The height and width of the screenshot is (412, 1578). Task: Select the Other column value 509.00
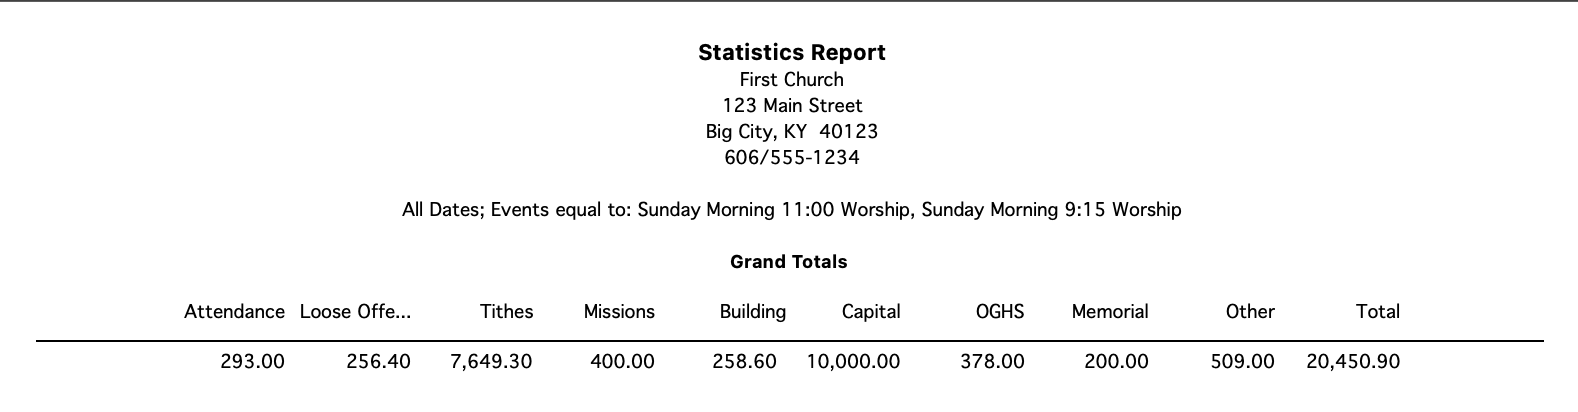tap(1242, 362)
